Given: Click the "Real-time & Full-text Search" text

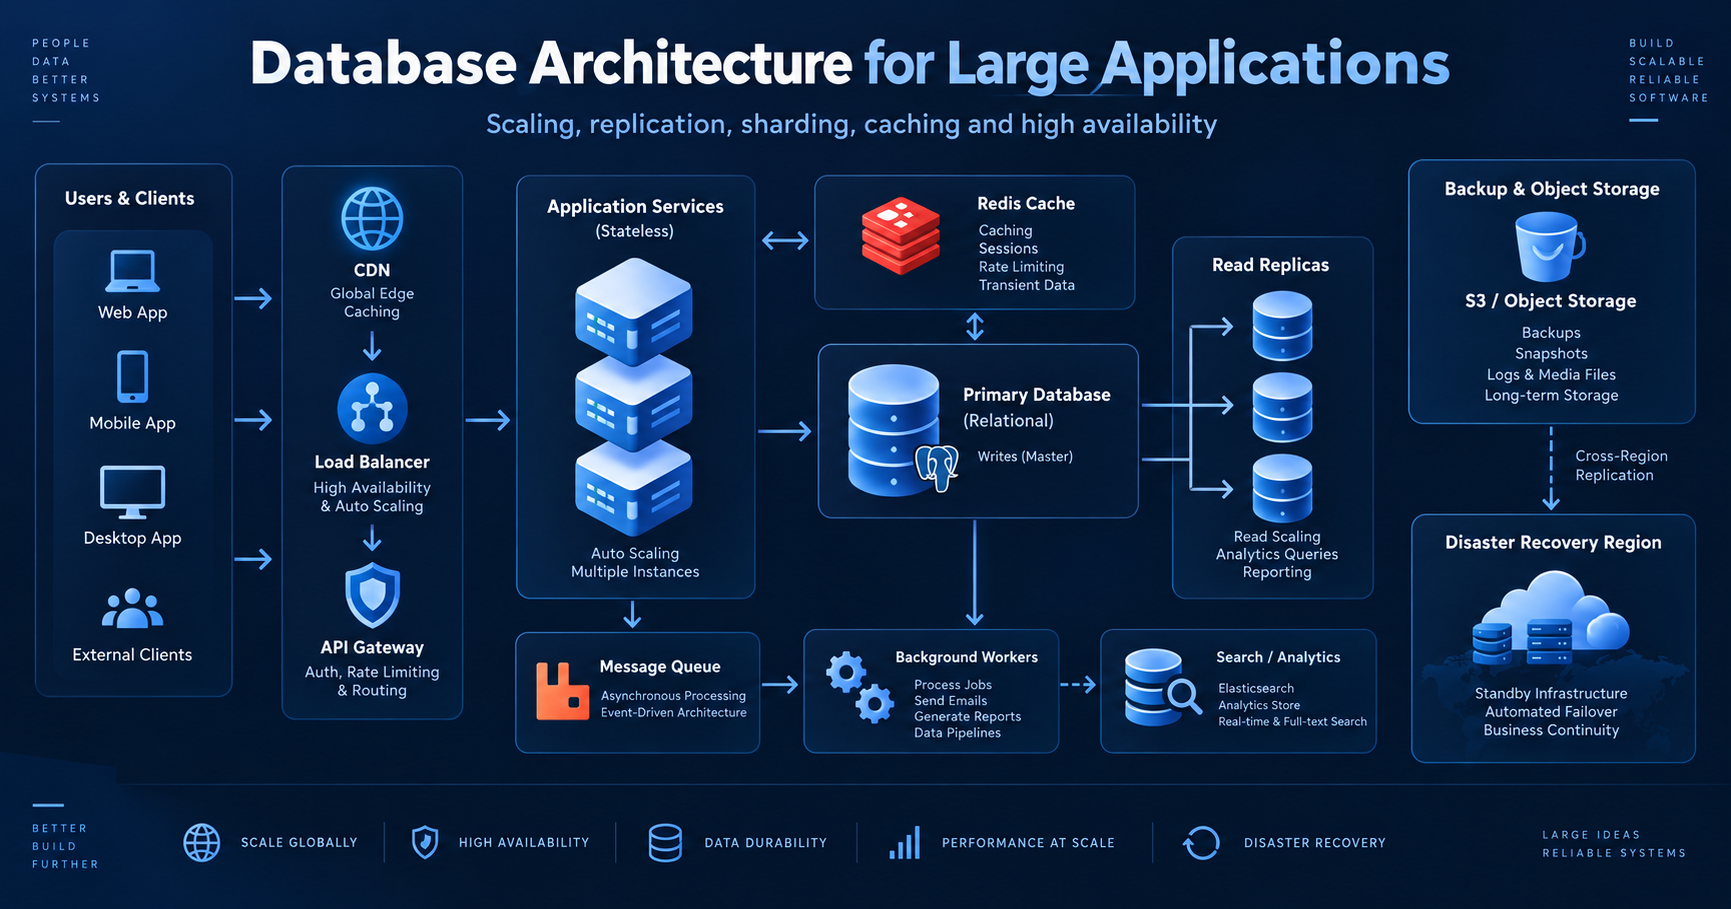Looking at the screenshot, I should point(1292,721).
